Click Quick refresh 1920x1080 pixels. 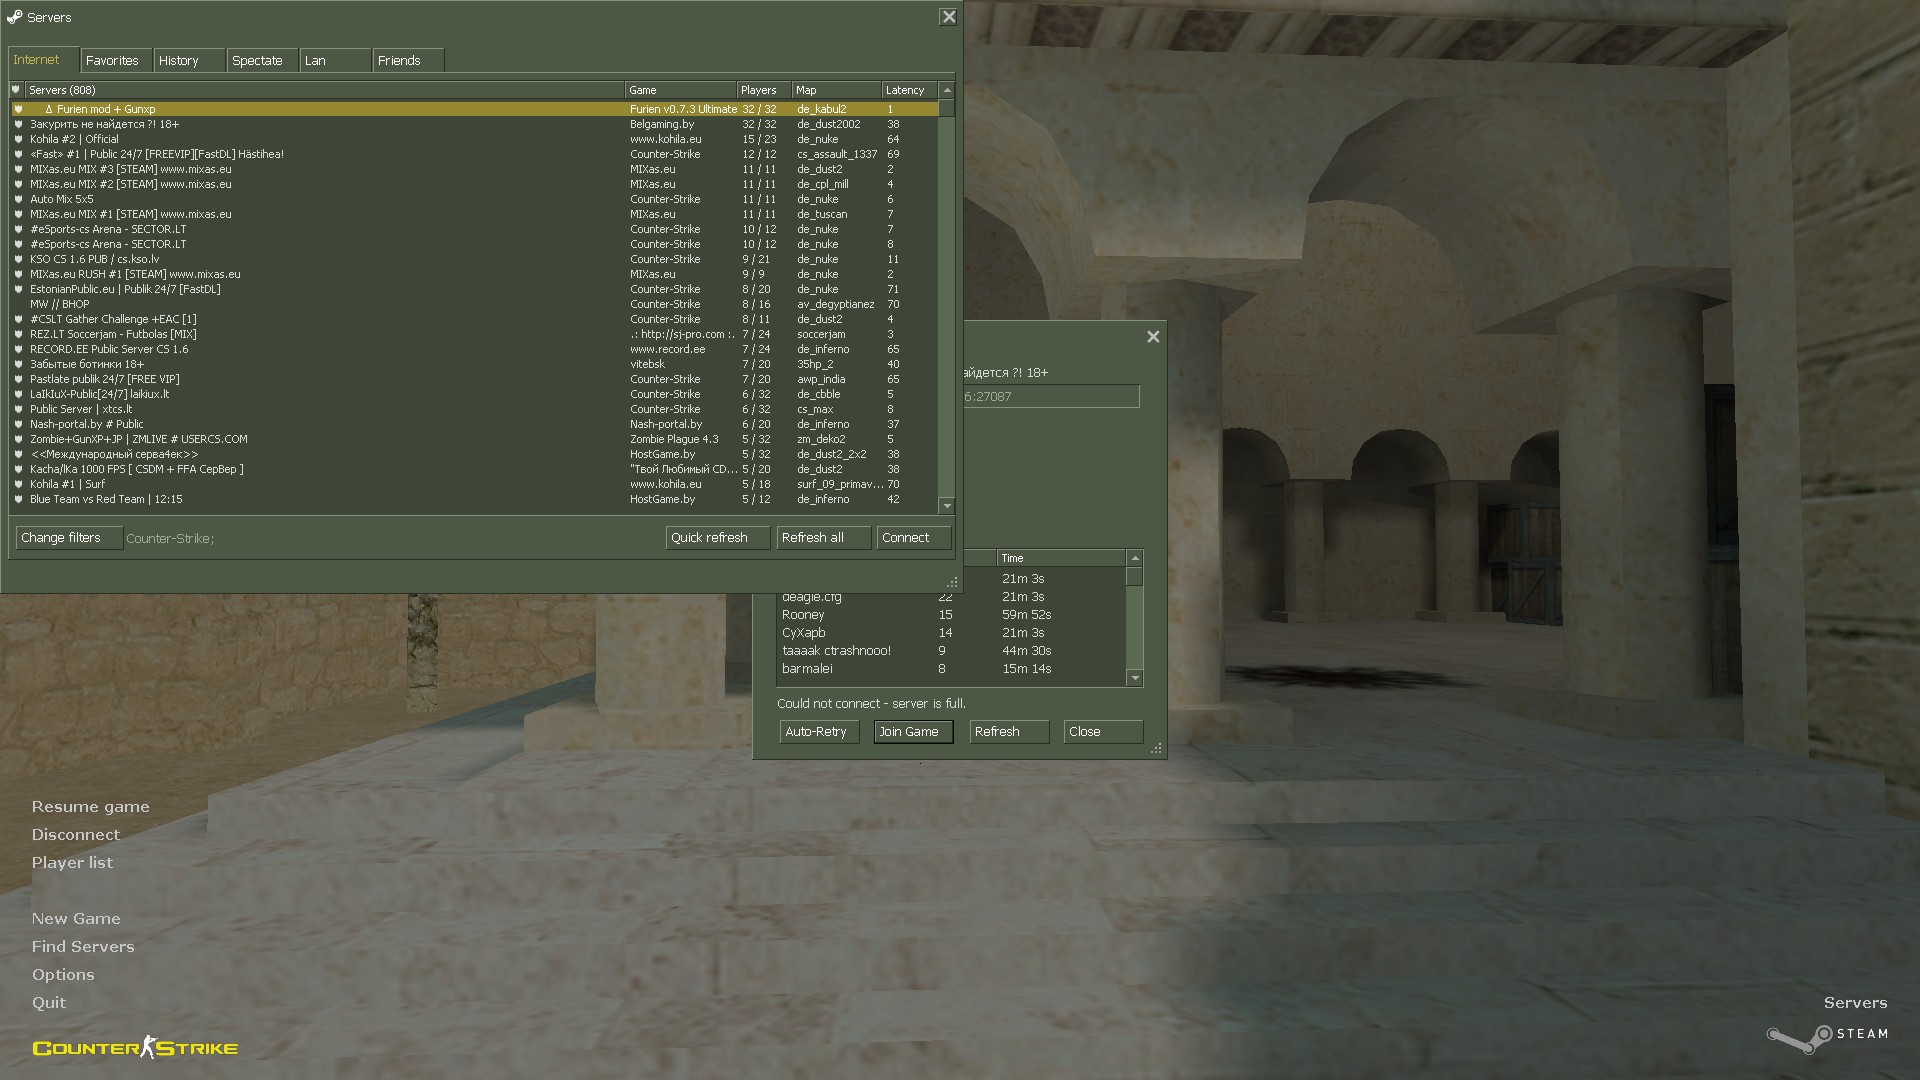[x=717, y=538]
